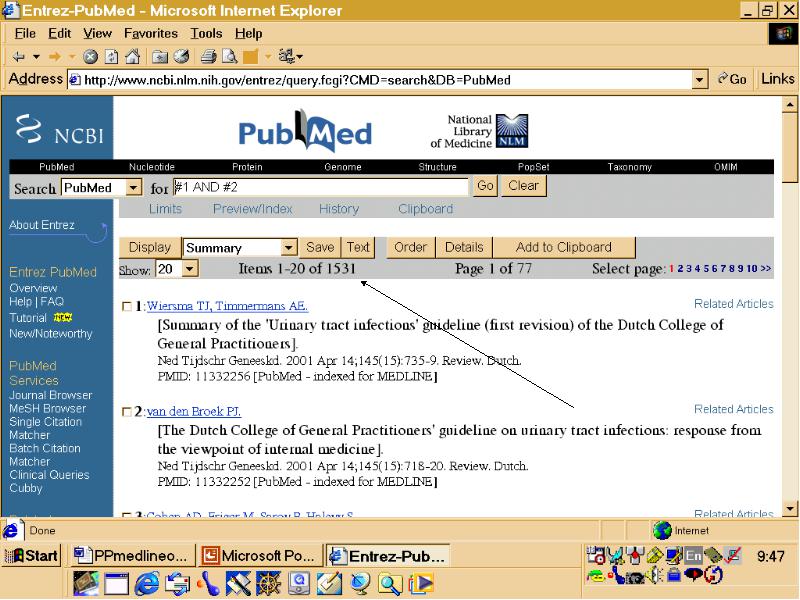Expand the Summary display format dropdown
This screenshot has height=600, width=800.
pyautogui.click(x=288, y=248)
